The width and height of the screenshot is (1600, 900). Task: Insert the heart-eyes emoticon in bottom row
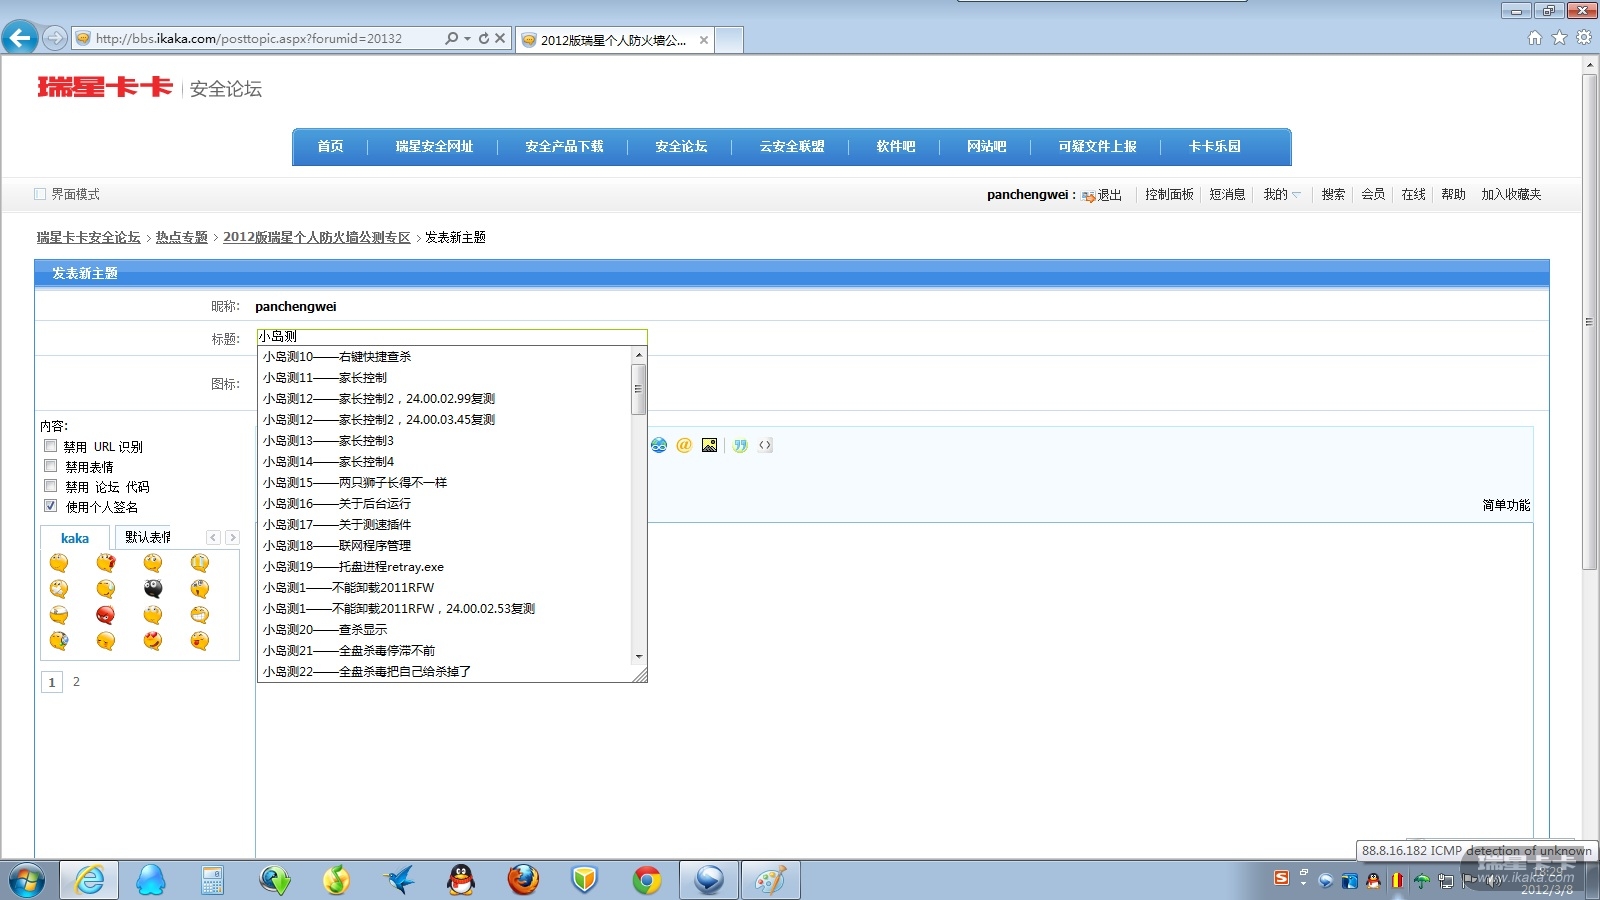point(153,641)
